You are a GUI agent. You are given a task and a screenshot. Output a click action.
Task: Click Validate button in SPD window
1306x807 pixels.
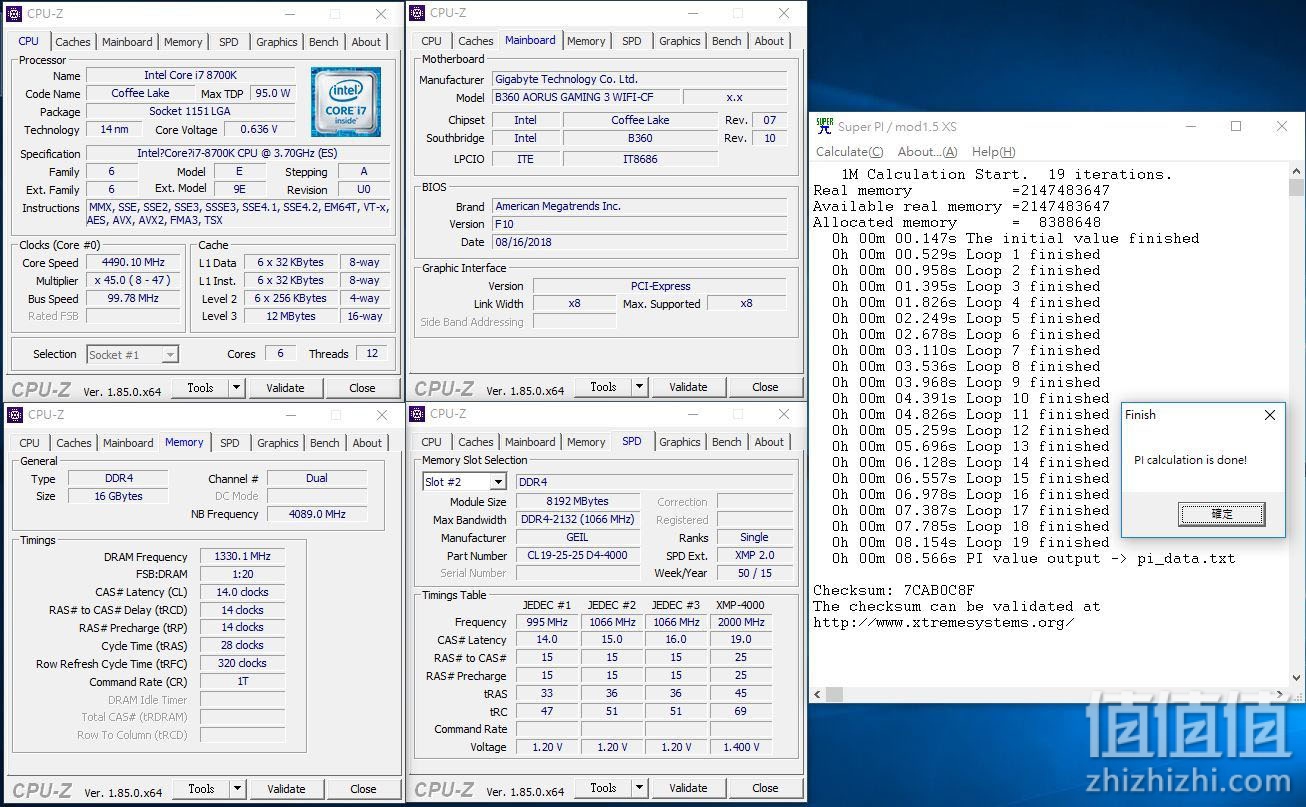[688, 788]
